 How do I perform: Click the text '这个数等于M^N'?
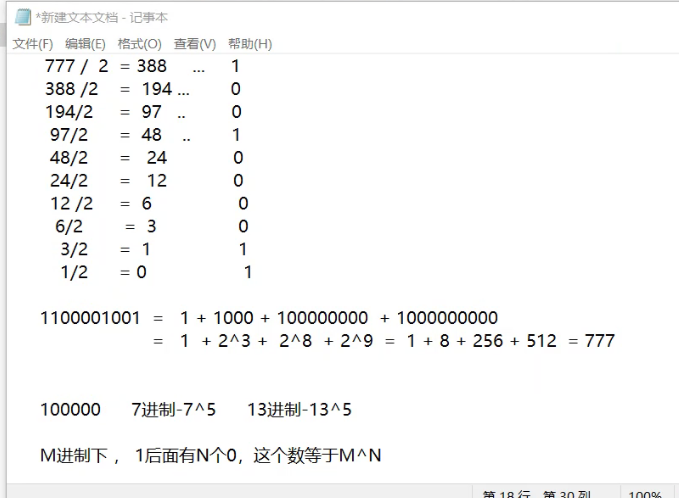317,456
